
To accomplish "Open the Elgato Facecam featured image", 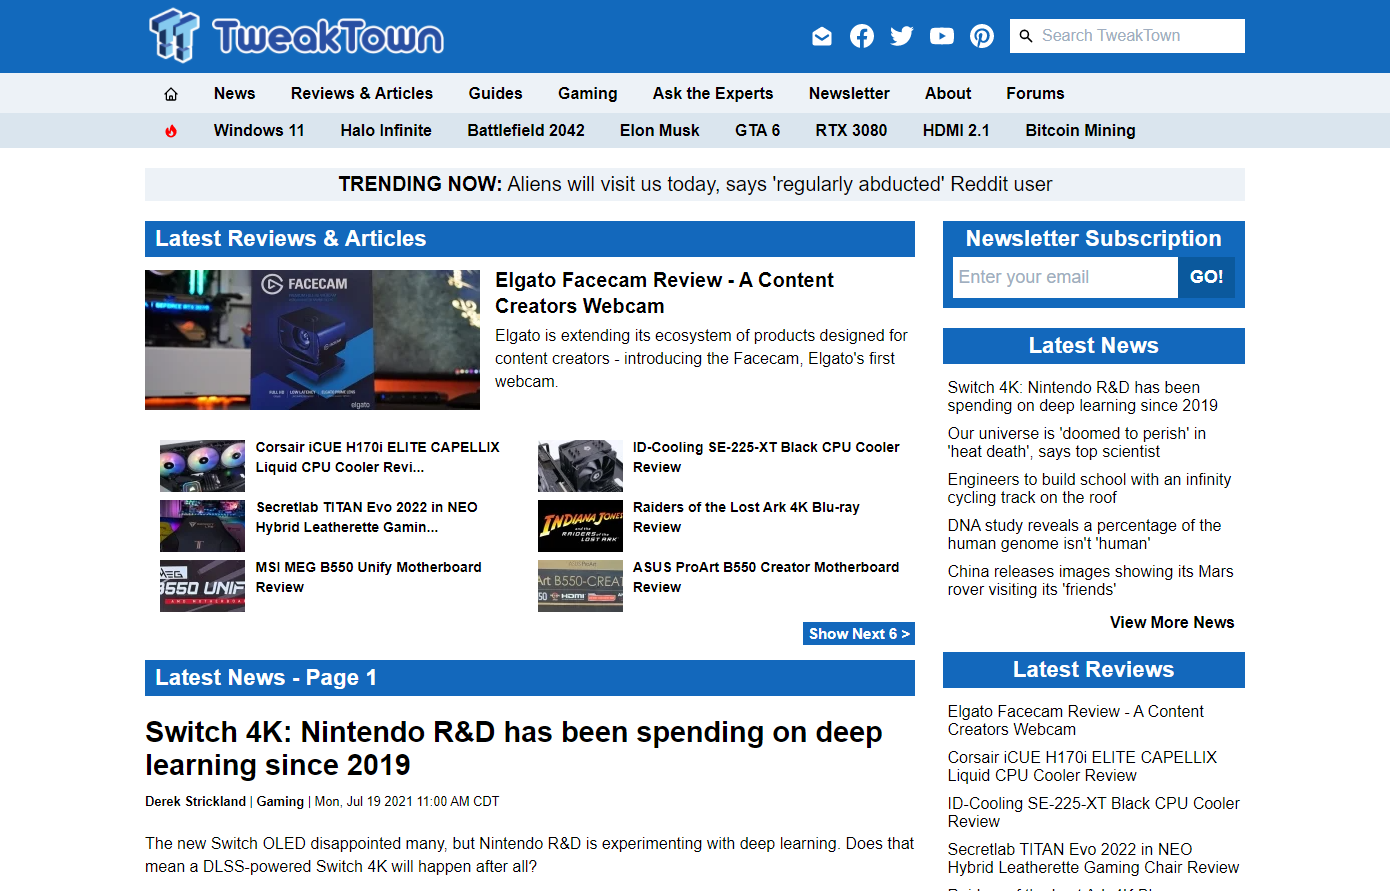I will coord(312,340).
